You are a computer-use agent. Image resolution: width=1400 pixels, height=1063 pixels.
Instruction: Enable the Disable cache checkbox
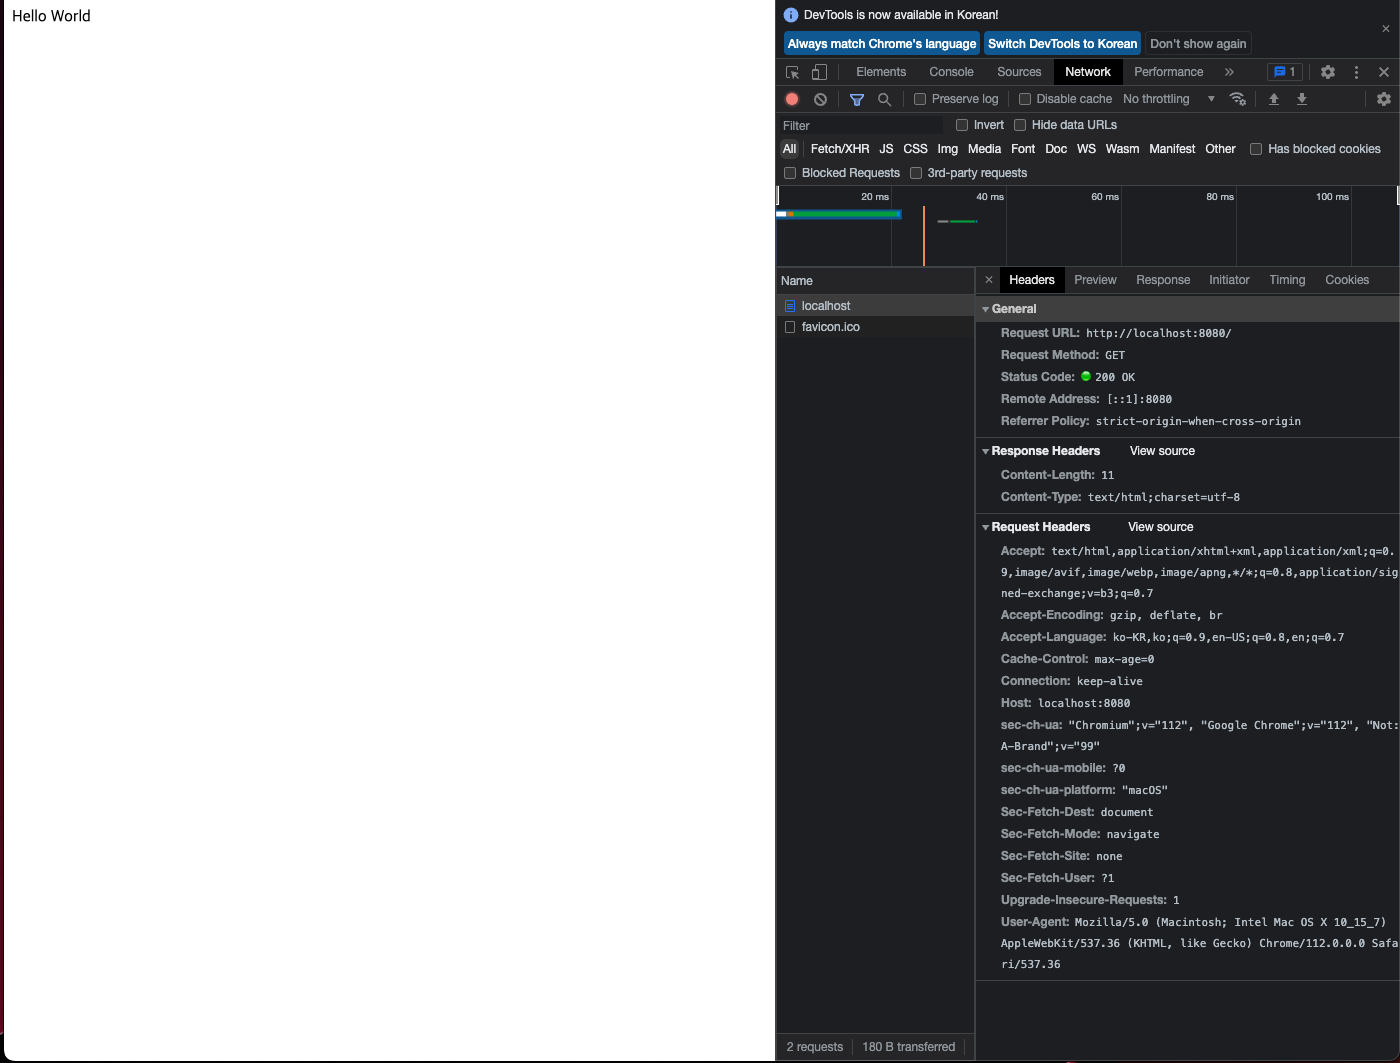(x=1025, y=99)
